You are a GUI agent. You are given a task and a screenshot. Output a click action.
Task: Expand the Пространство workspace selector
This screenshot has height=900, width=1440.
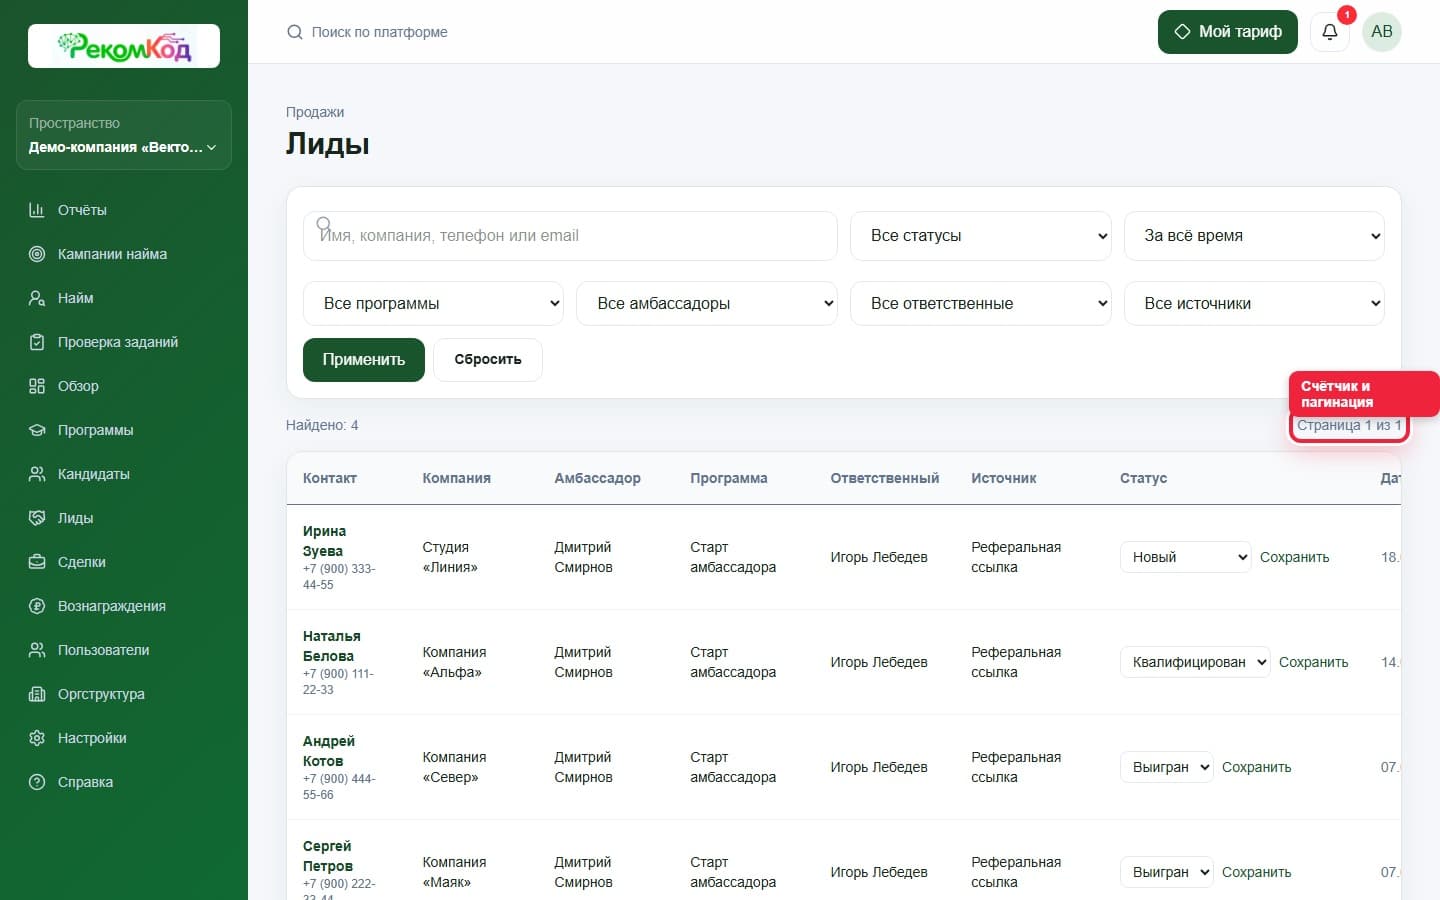click(124, 135)
